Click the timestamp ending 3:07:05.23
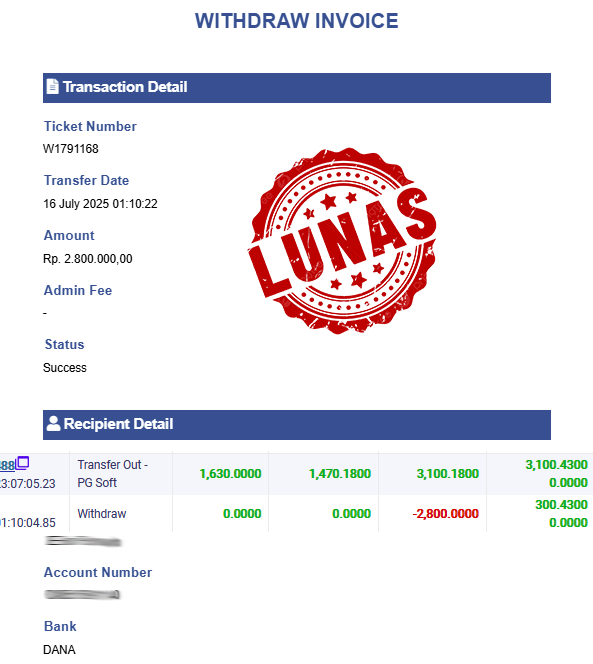 [28, 484]
